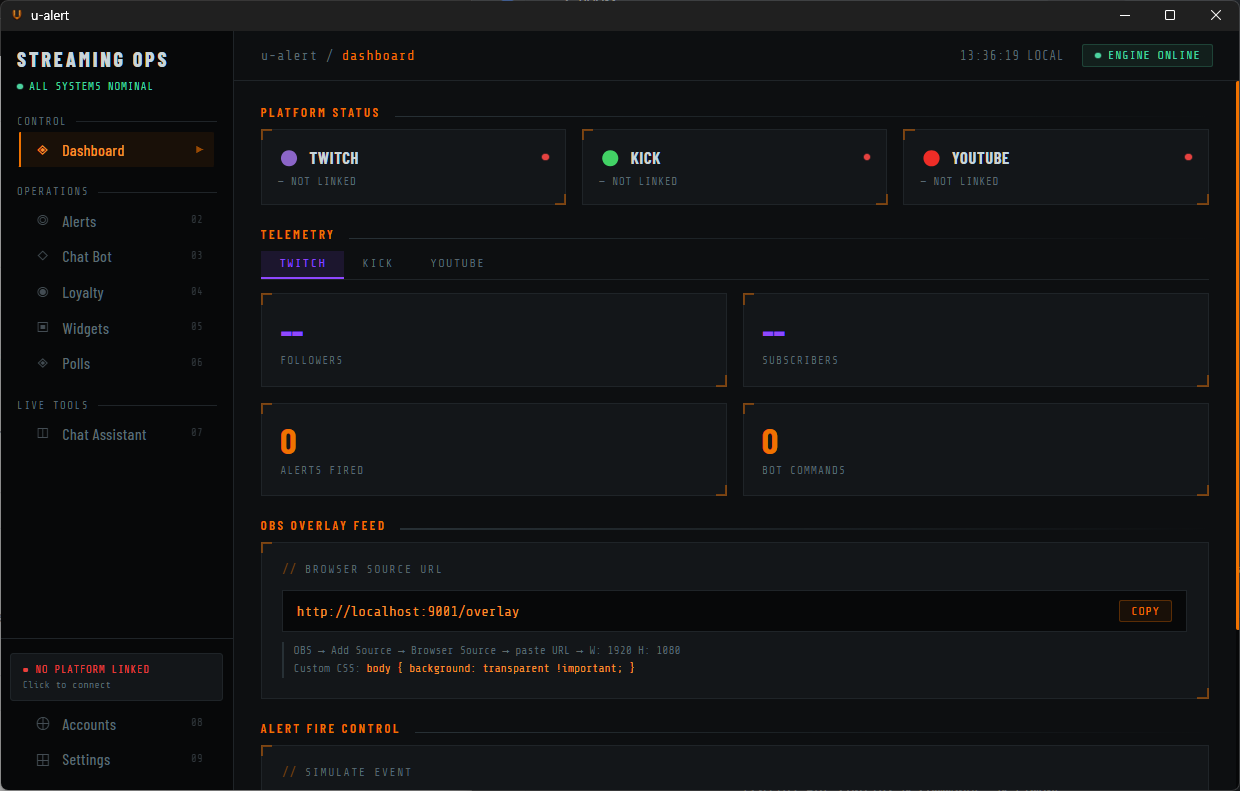This screenshot has height=791, width=1240.
Task: Select the Dashboard menu entry
Action: (117, 150)
